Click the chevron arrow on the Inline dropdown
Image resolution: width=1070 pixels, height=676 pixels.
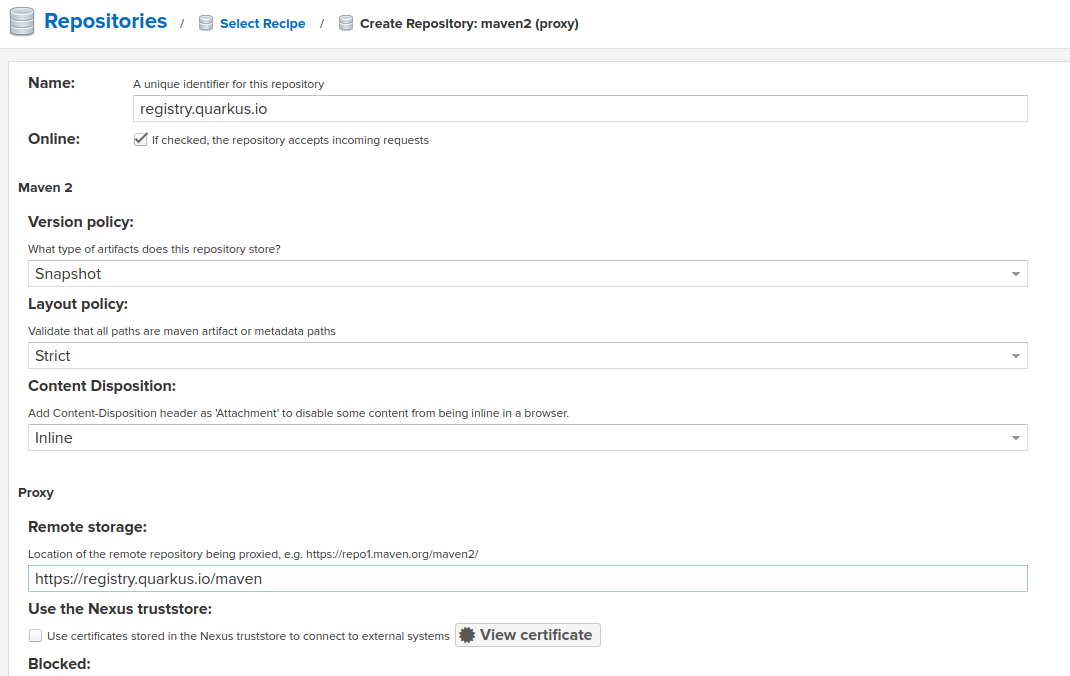tap(1018, 437)
